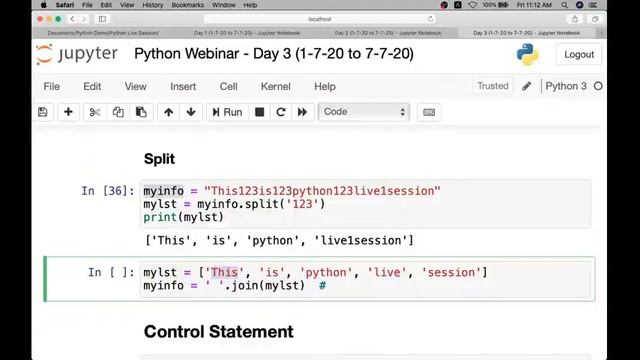This screenshot has height=360, width=640.
Task: Open Notification Center menu bar icon
Action: point(593,5)
